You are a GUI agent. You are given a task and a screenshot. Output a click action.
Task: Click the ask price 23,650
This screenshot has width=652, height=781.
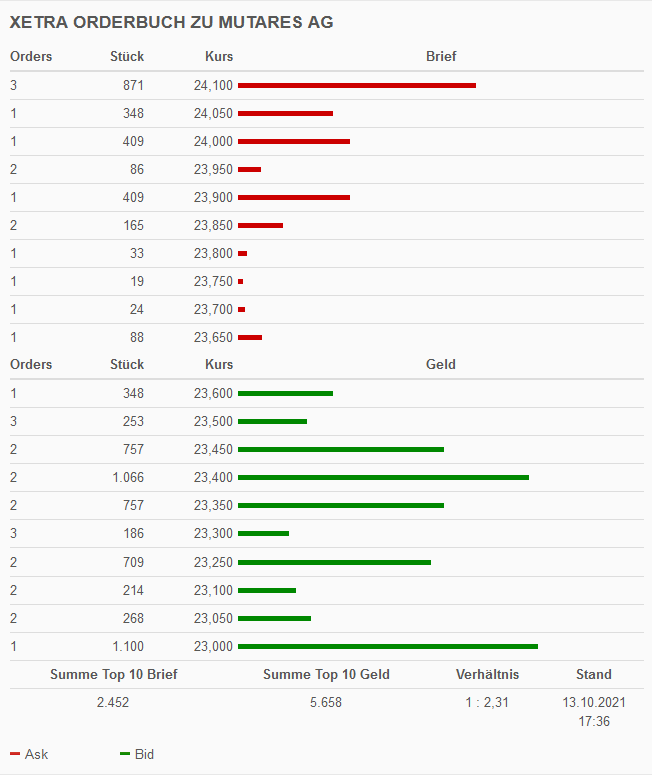point(213,338)
